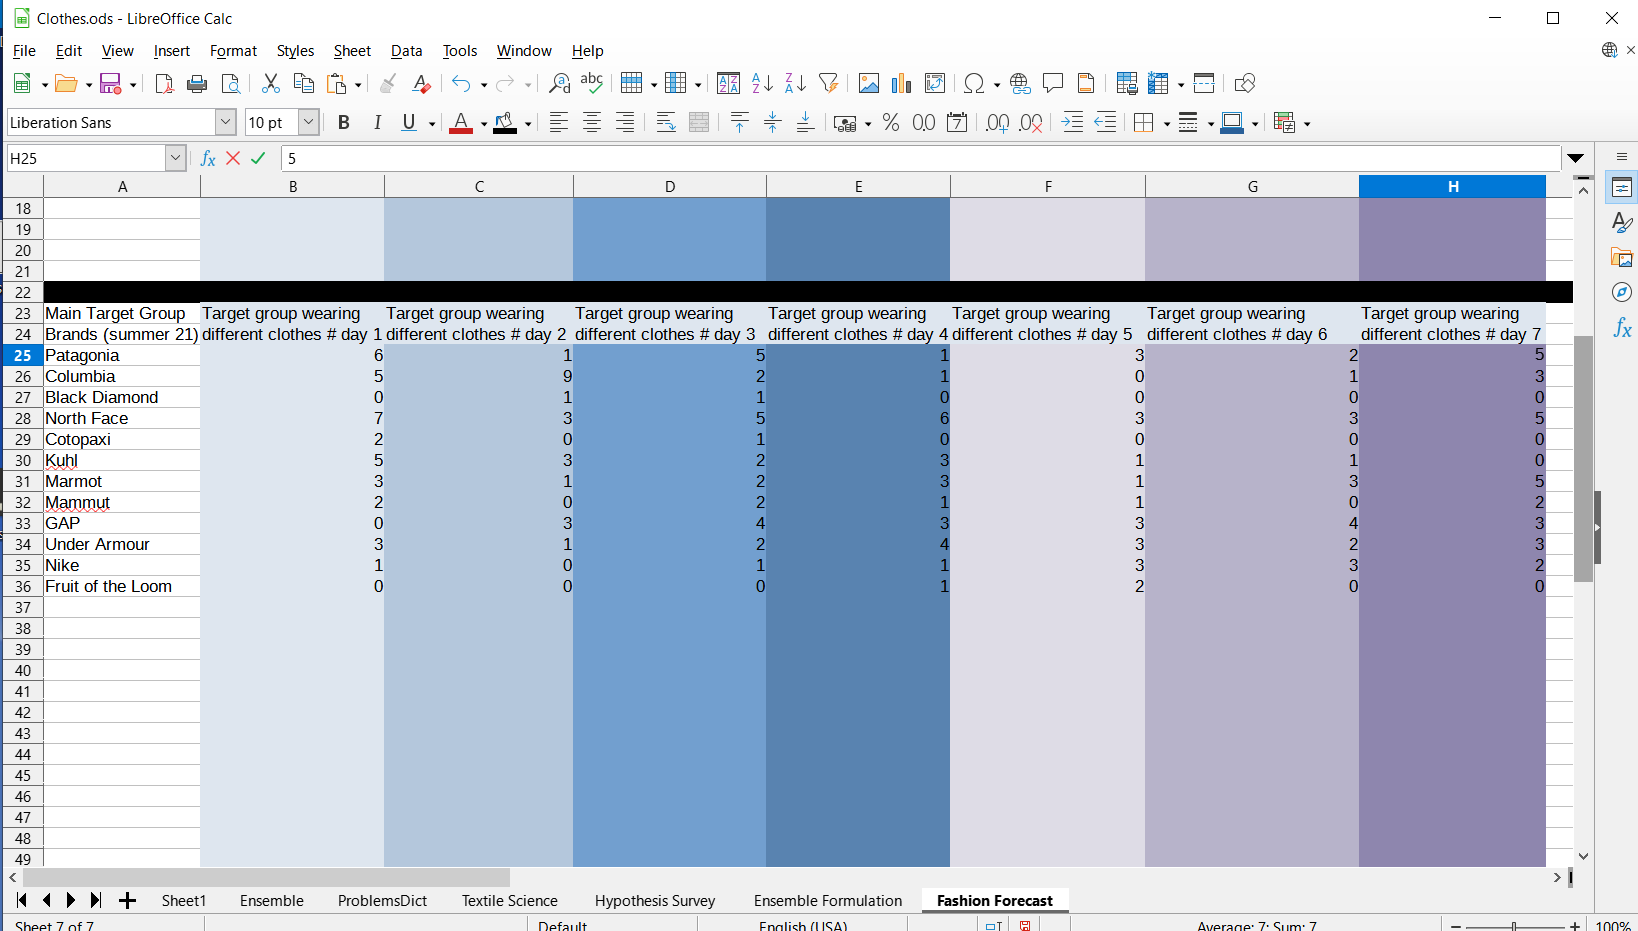Expand the formula bar

(1576, 158)
